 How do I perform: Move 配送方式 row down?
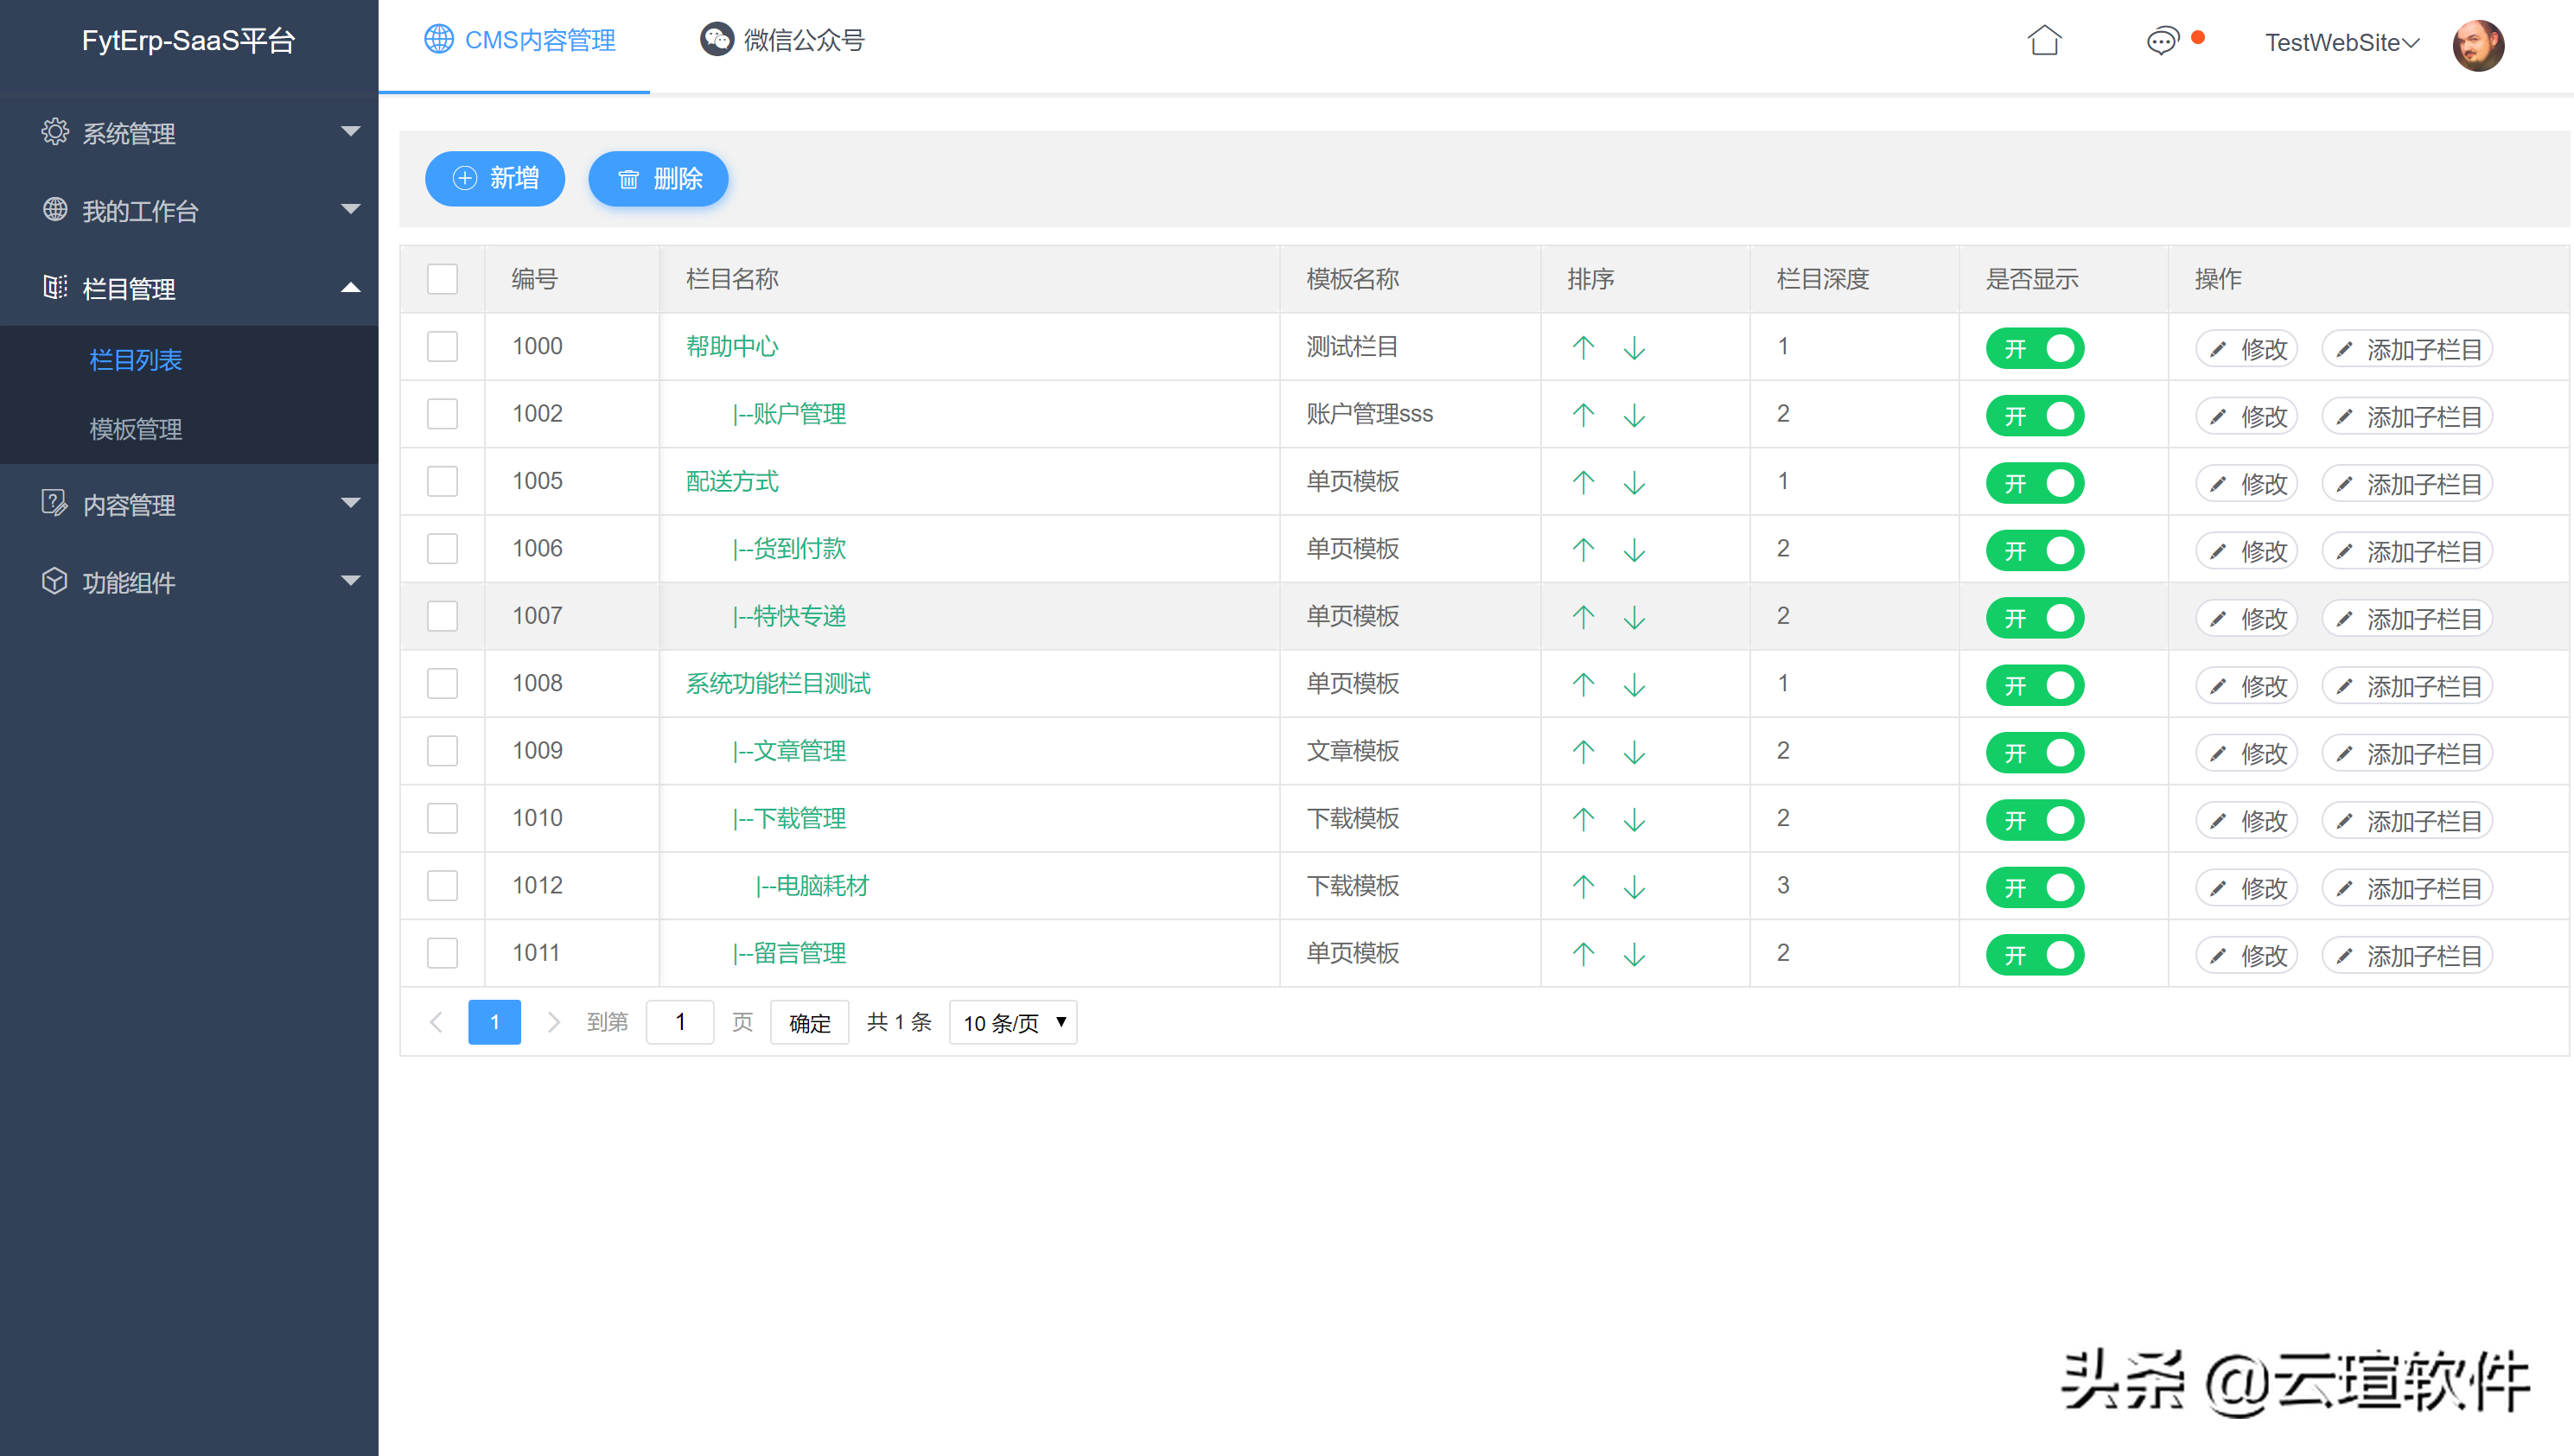[x=1634, y=483]
